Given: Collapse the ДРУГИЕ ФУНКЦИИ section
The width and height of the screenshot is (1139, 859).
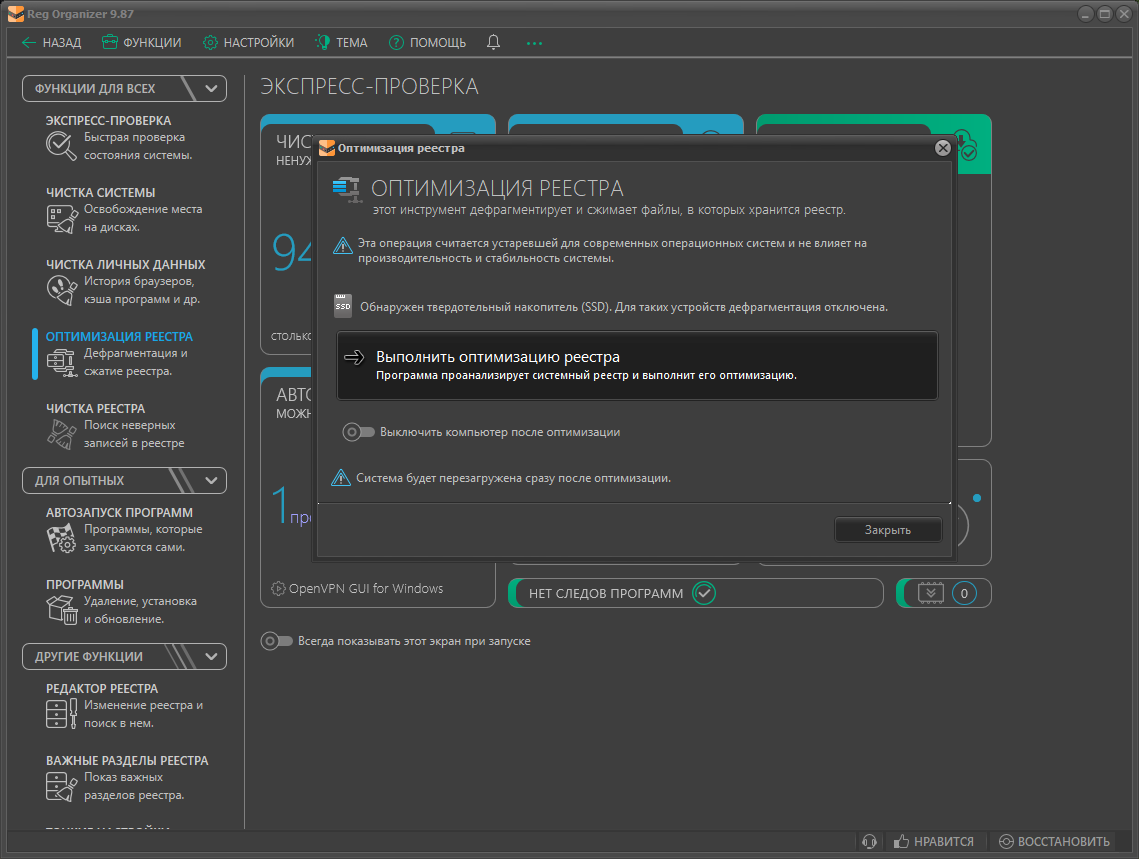Looking at the screenshot, I should [211, 657].
